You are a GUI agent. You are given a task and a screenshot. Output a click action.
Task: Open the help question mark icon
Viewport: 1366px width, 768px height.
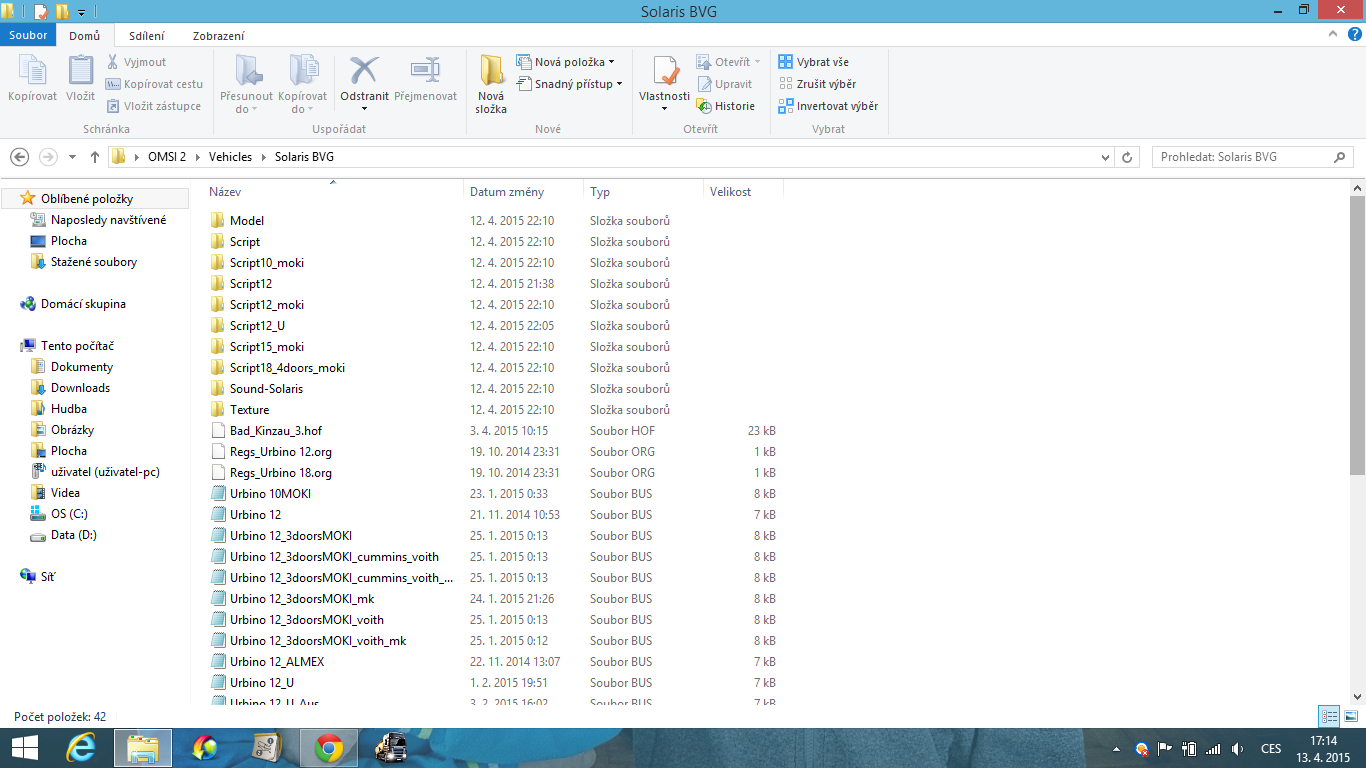pos(1354,34)
